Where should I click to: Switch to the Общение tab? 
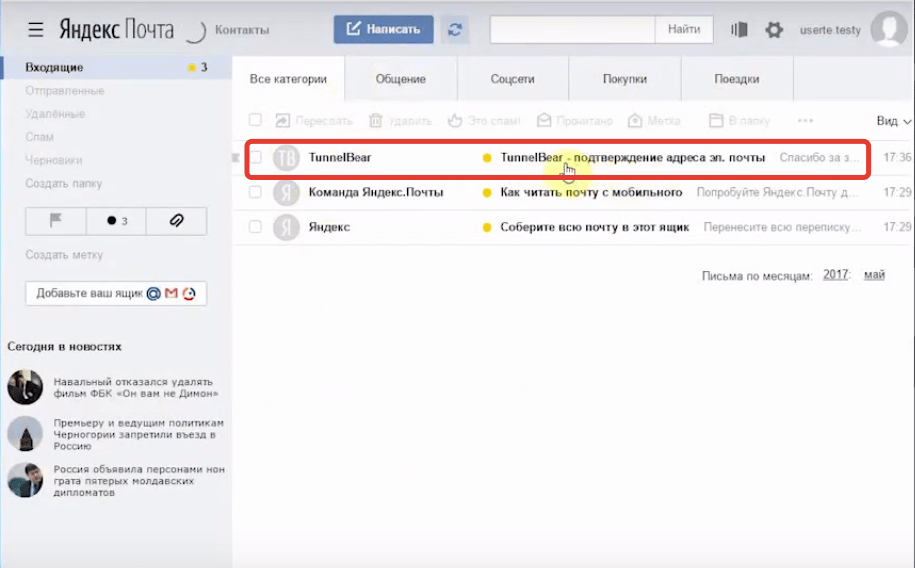click(x=400, y=79)
